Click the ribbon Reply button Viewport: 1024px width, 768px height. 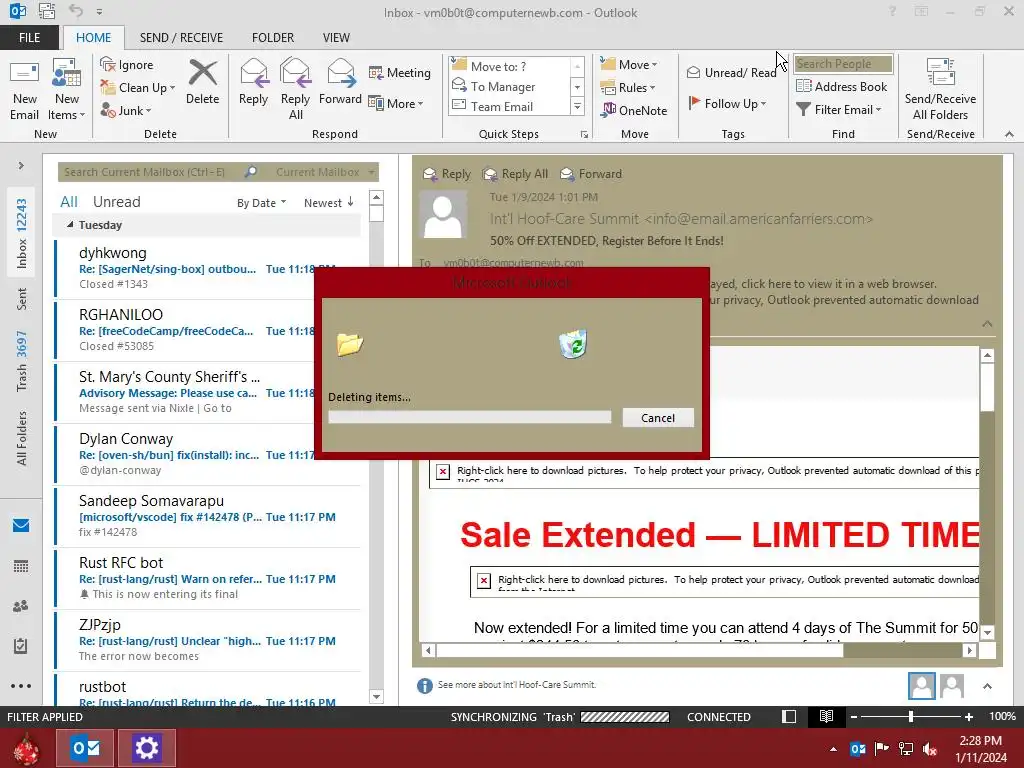[x=253, y=83]
